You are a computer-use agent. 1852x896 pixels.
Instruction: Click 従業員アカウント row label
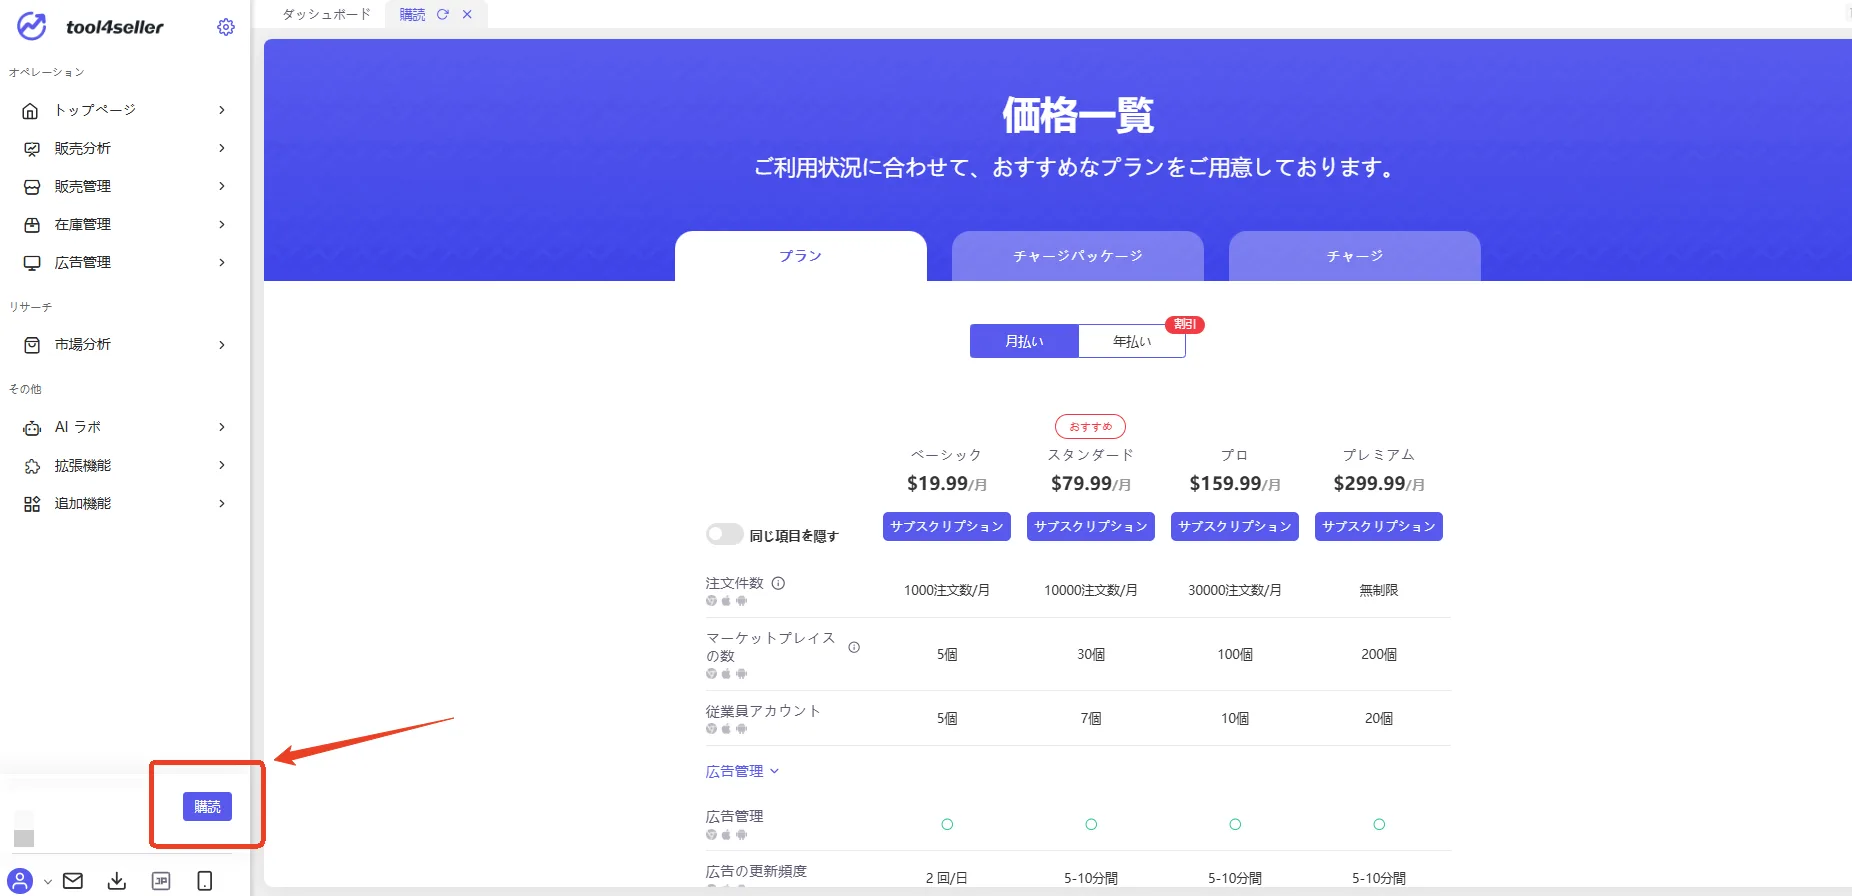[x=763, y=711]
